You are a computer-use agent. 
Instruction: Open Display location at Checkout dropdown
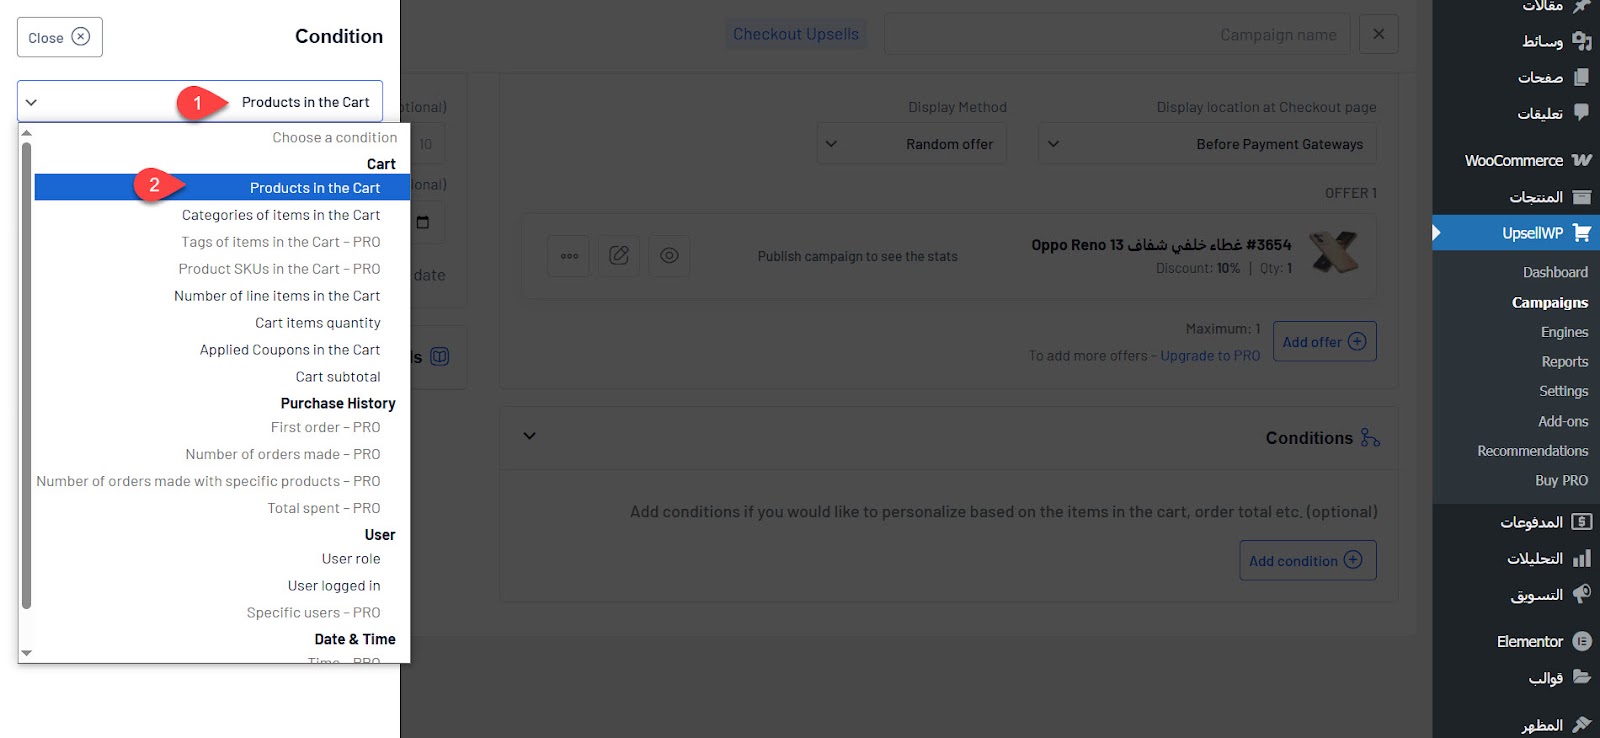1206,144
